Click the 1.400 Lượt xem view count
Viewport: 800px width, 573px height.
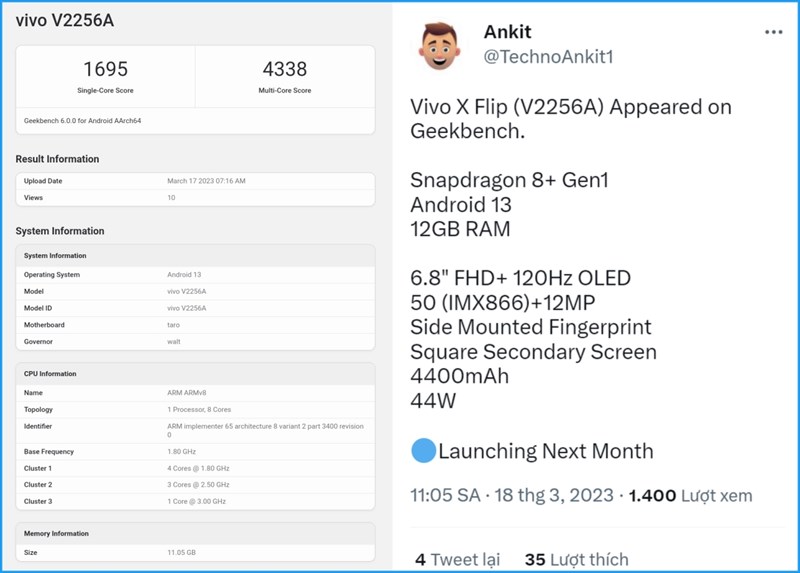[x=690, y=495]
